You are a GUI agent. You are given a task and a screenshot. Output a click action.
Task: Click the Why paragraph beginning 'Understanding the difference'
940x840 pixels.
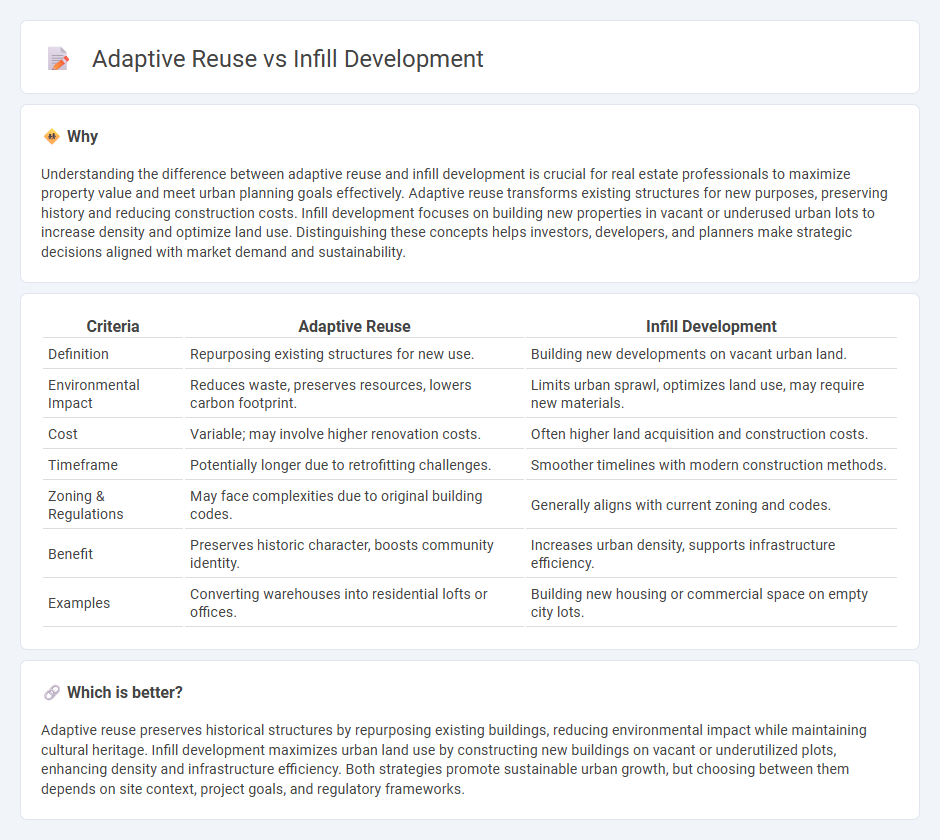[x=465, y=213]
